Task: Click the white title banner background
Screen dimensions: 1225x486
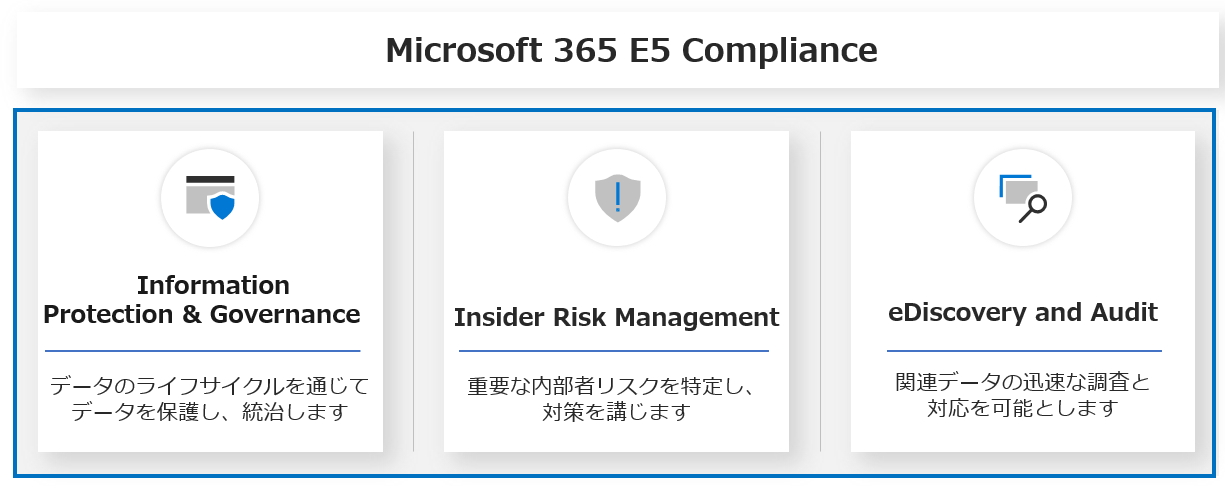Action: (200, 50)
